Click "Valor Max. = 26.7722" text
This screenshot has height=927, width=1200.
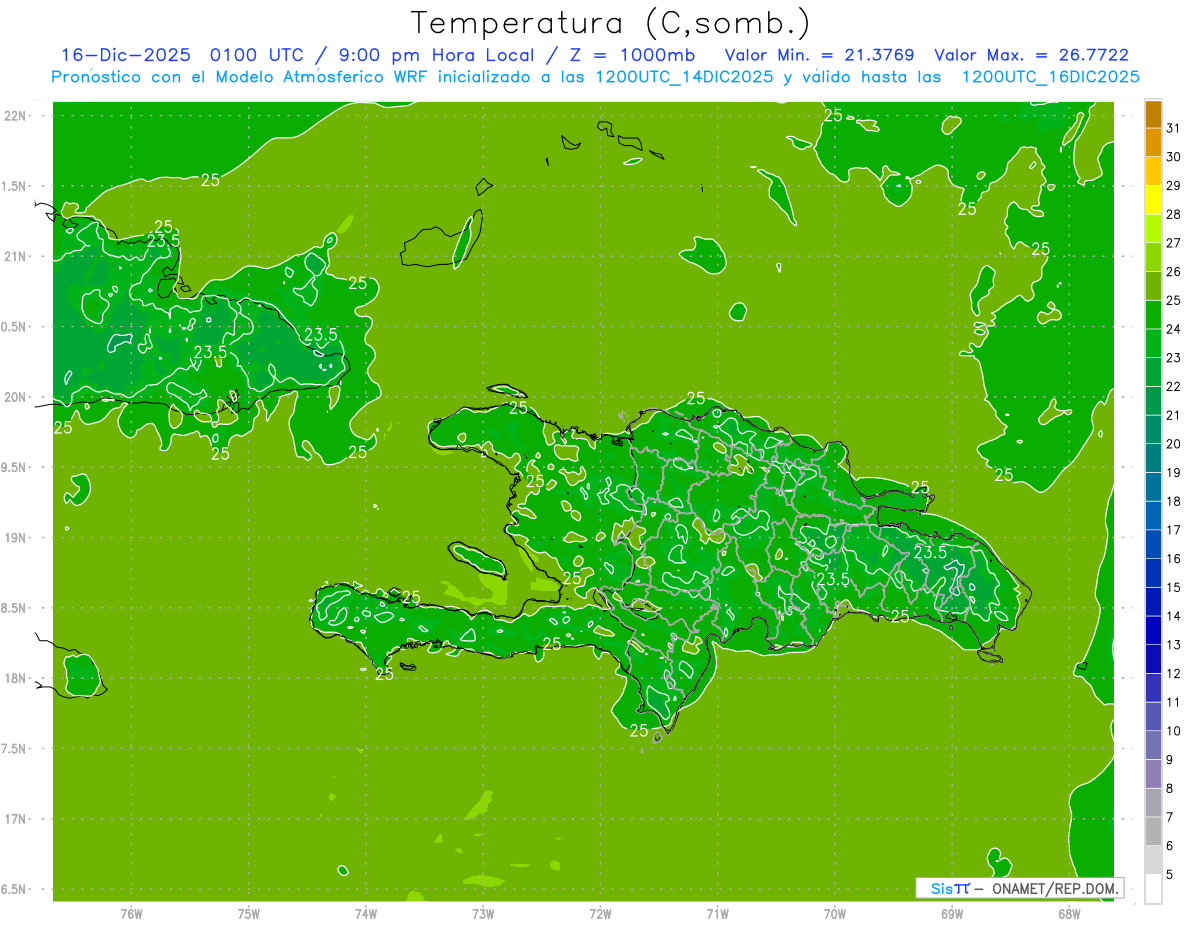click(x=1031, y=55)
